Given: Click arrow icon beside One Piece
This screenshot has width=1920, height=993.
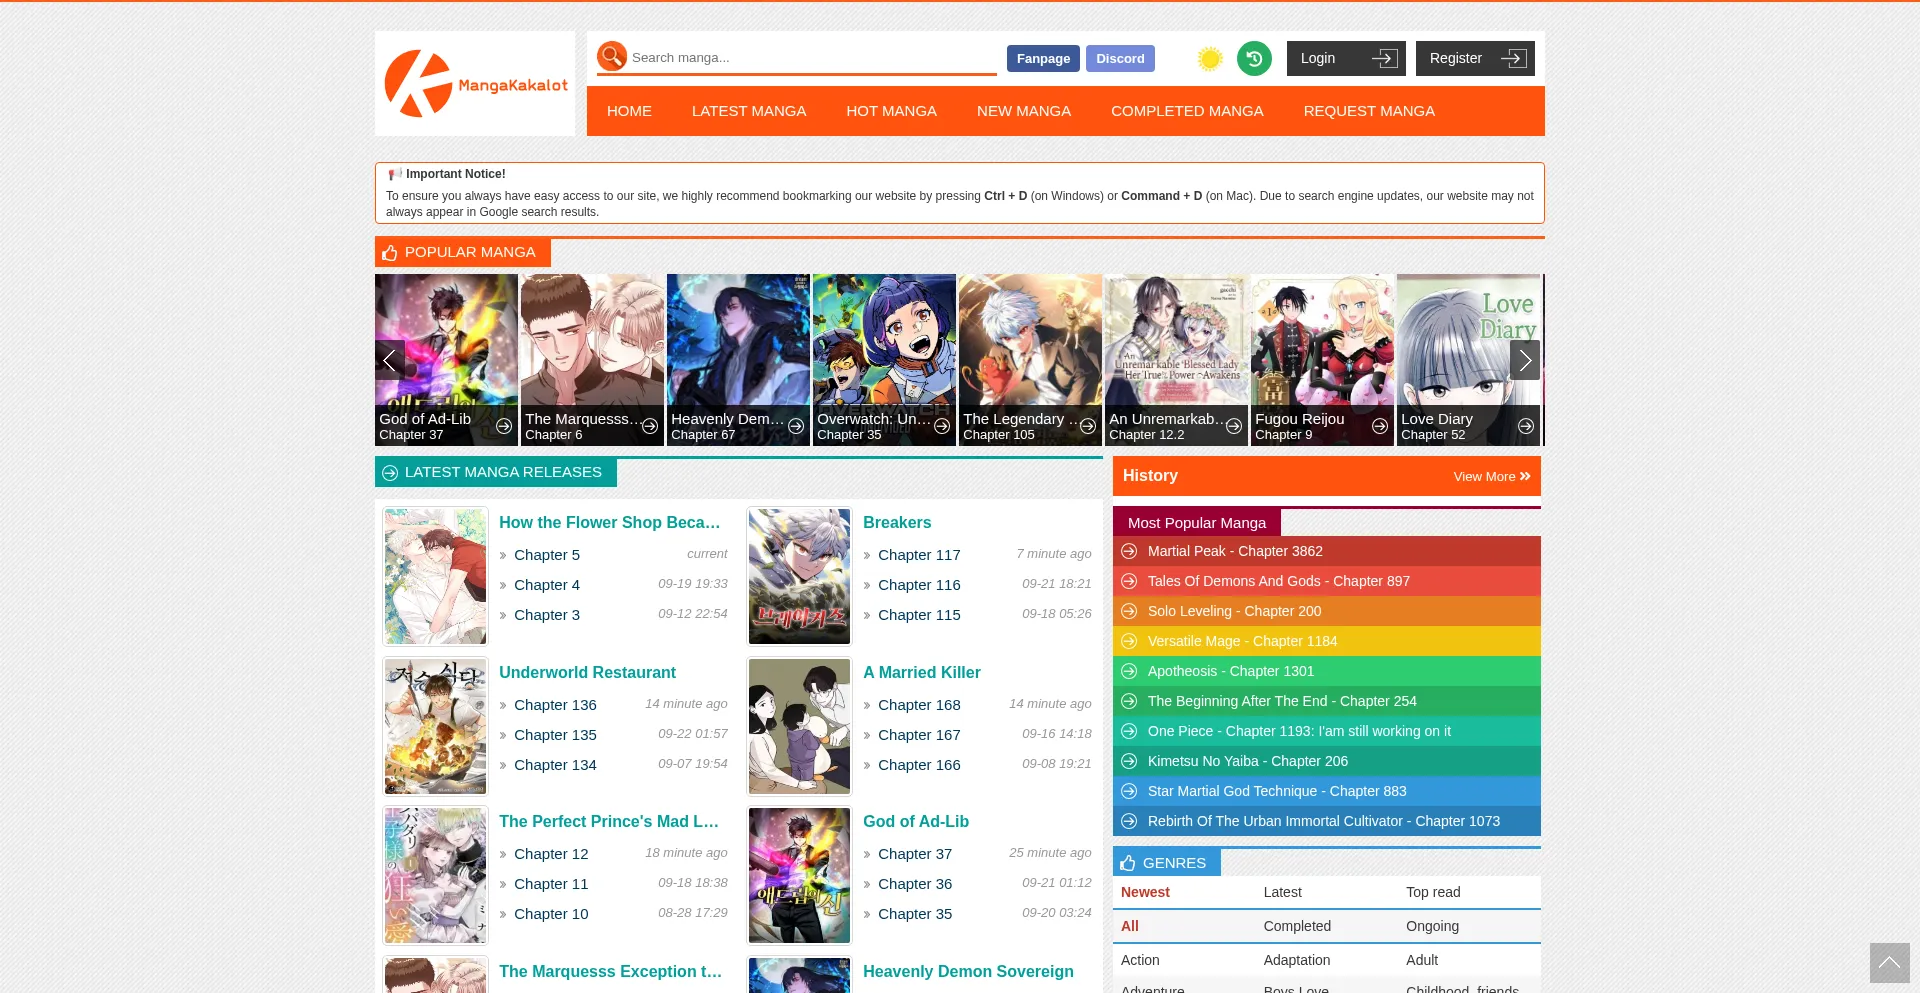Looking at the screenshot, I should click(x=1129, y=731).
